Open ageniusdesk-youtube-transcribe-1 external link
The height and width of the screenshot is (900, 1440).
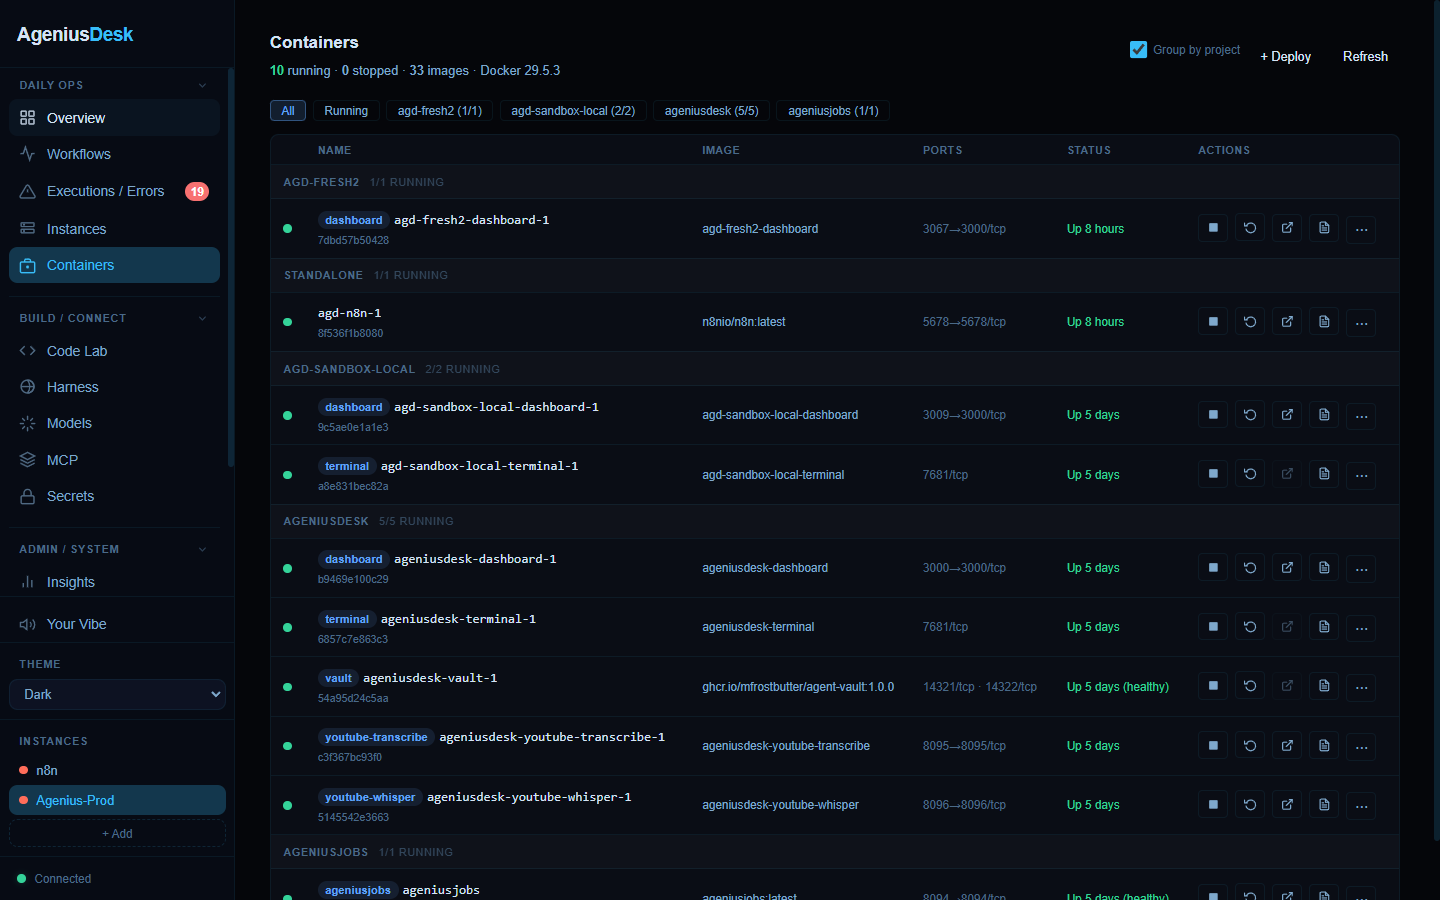pos(1287,746)
